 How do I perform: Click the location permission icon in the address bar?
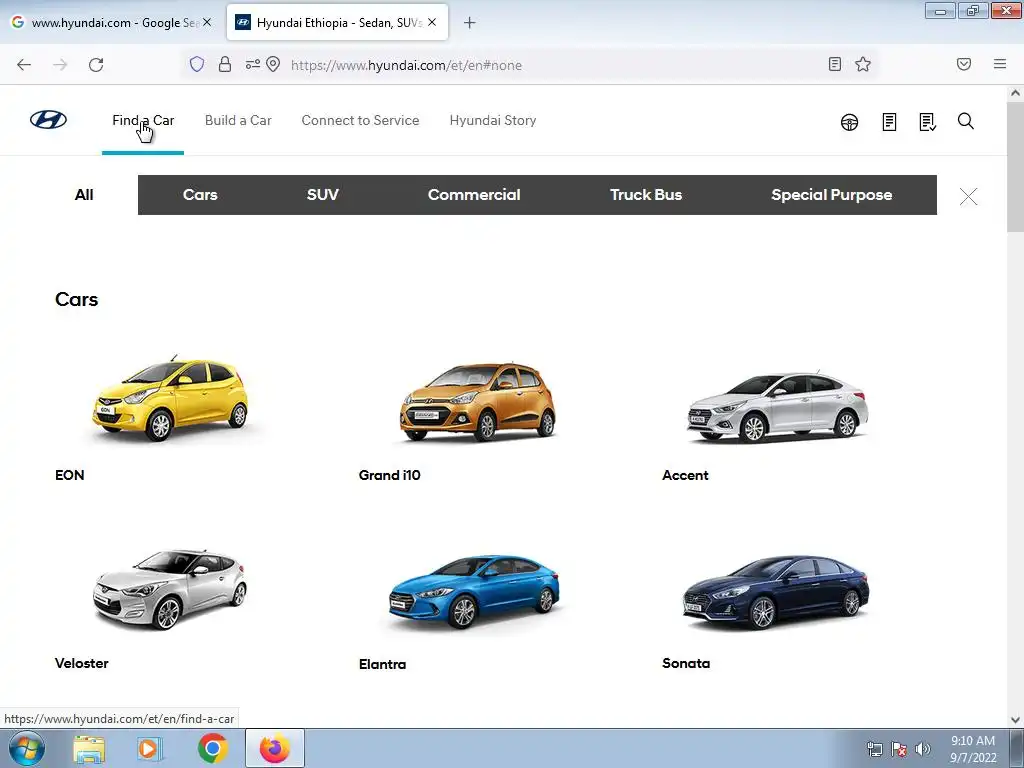273,64
